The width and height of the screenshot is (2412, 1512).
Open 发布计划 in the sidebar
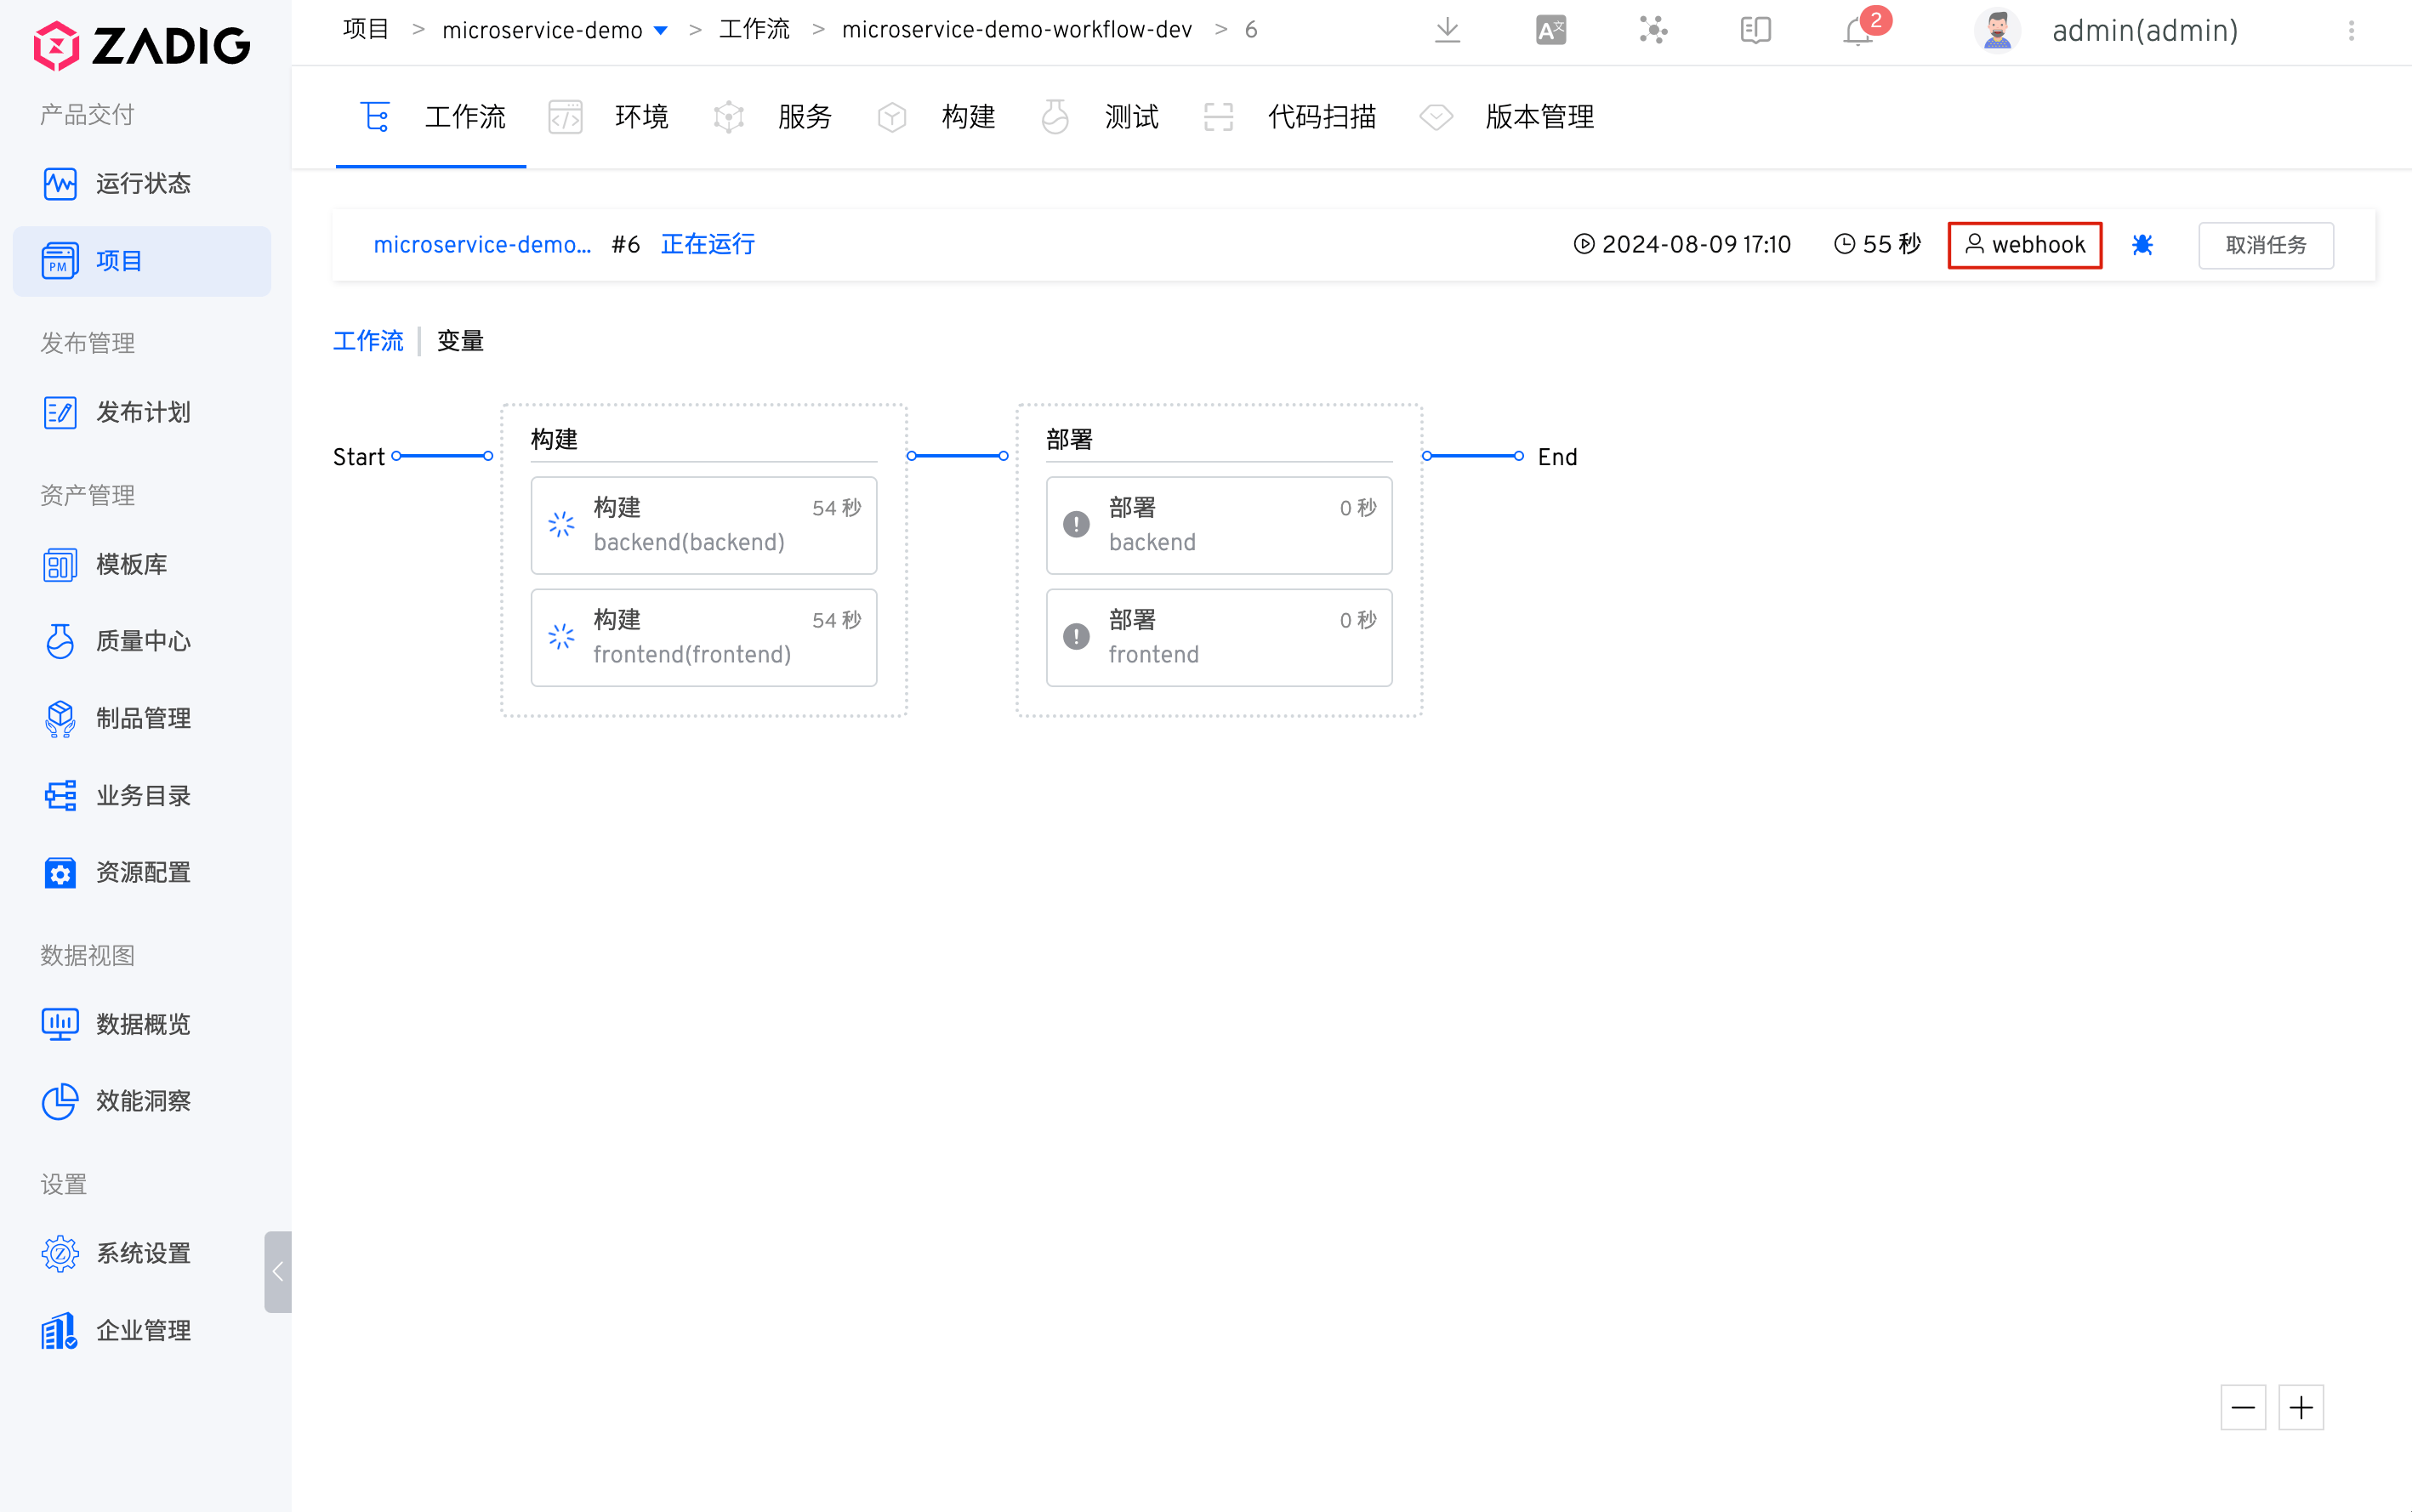142,412
